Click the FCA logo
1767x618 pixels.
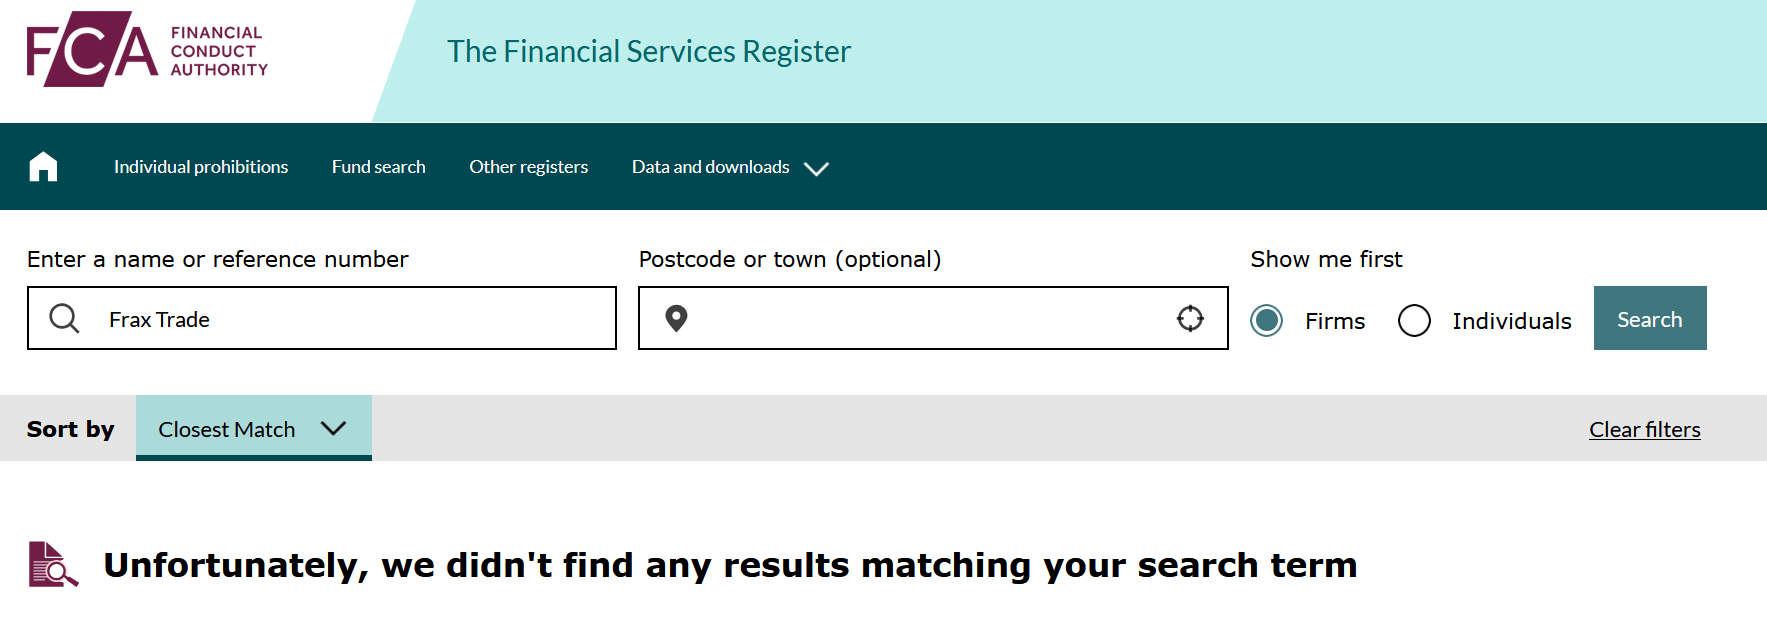147,49
